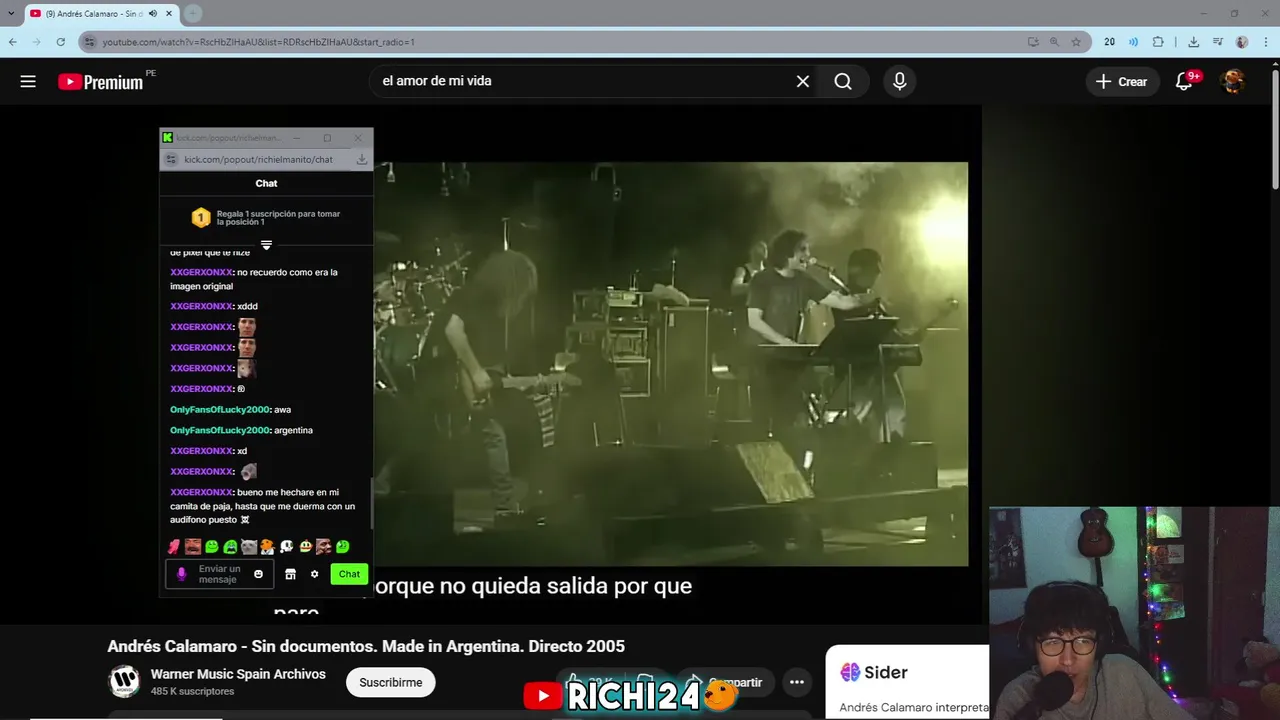Clear the search text with the X
The height and width of the screenshot is (720, 1280).
[802, 82]
